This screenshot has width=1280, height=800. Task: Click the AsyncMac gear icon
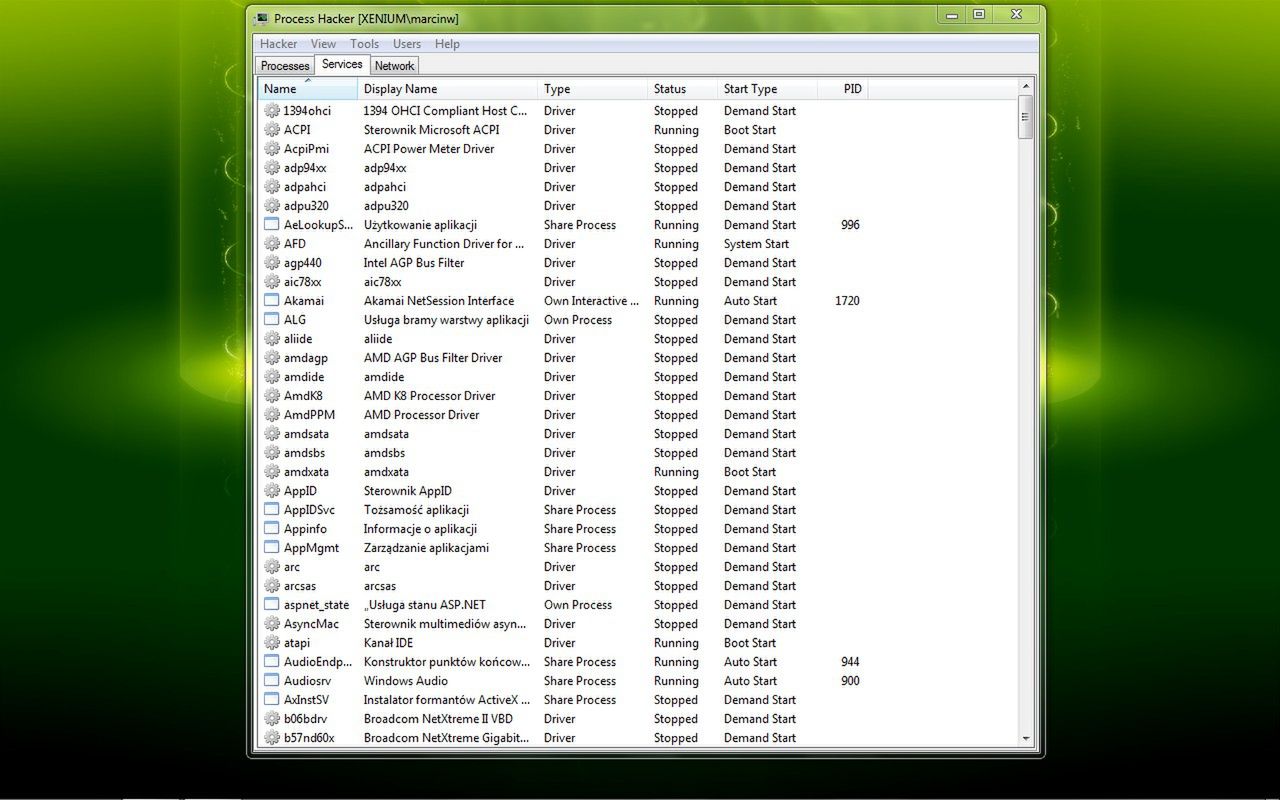pos(272,624)
